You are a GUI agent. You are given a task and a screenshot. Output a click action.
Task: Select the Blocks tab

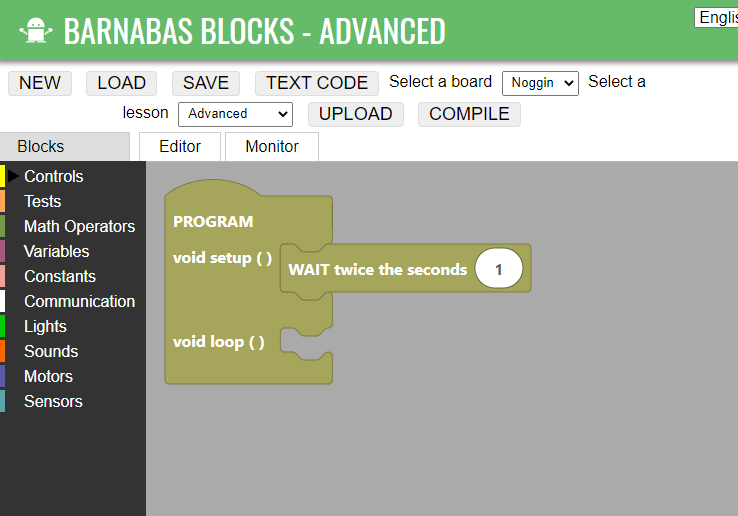point(64,146)
